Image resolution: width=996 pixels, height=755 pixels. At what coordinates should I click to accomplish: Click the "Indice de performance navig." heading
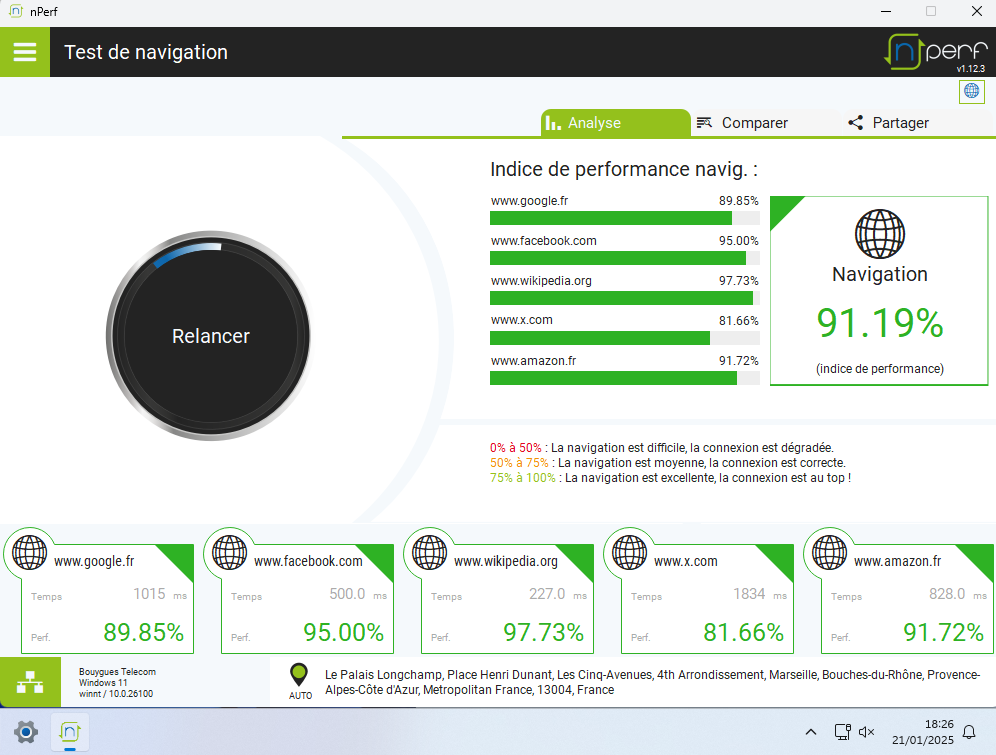coord(624,170)
